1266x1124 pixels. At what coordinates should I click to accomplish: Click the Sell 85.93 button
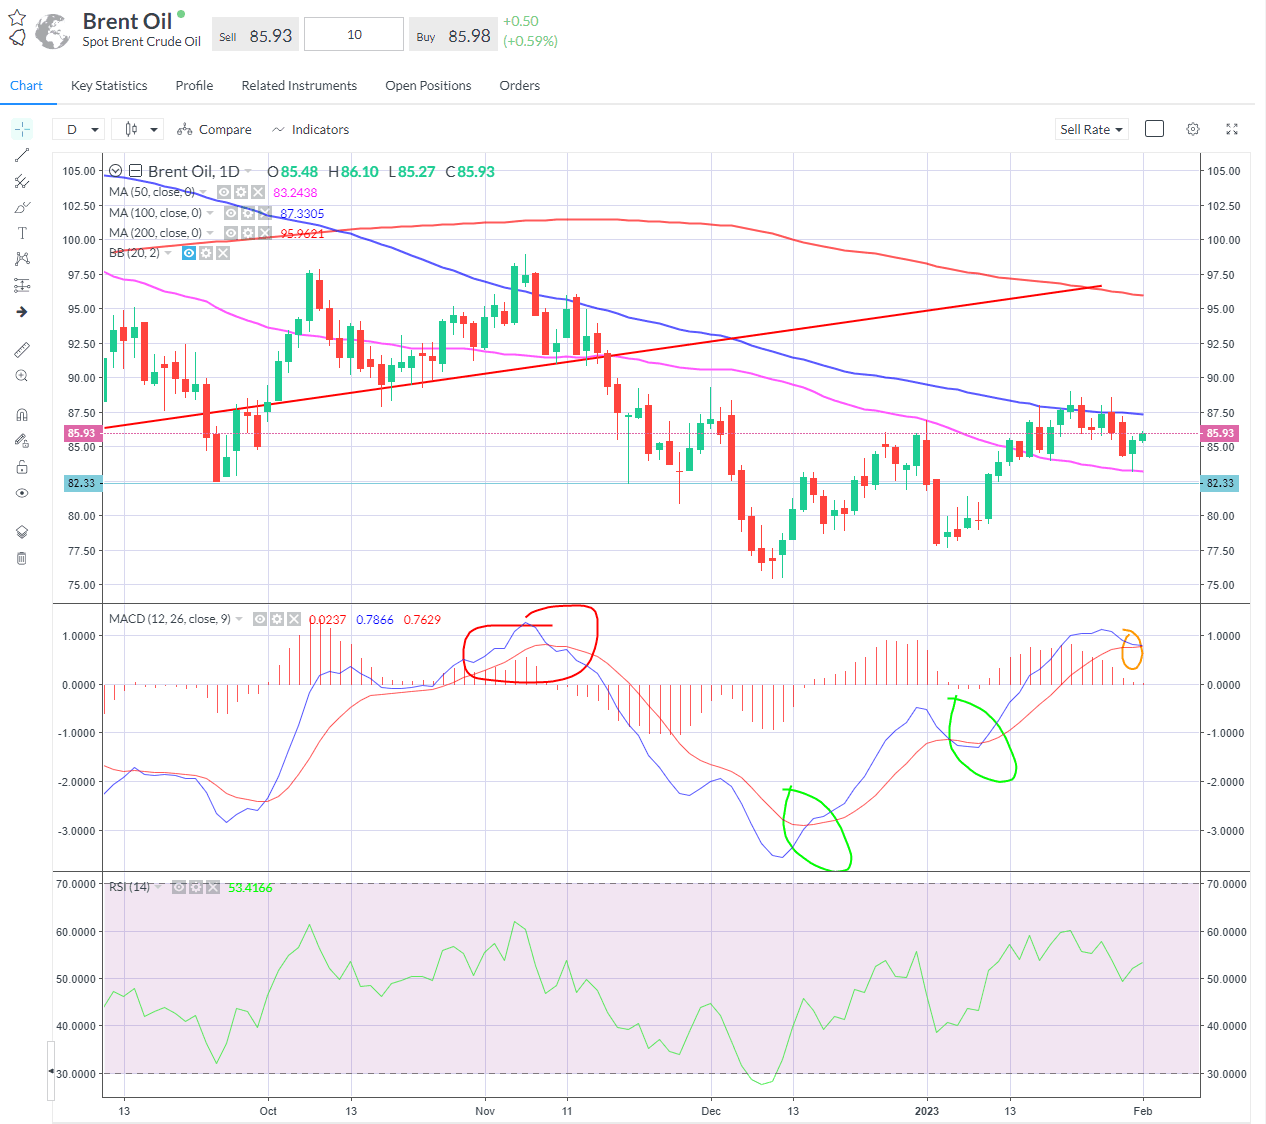pyautogui.click(x=256, y=35)
